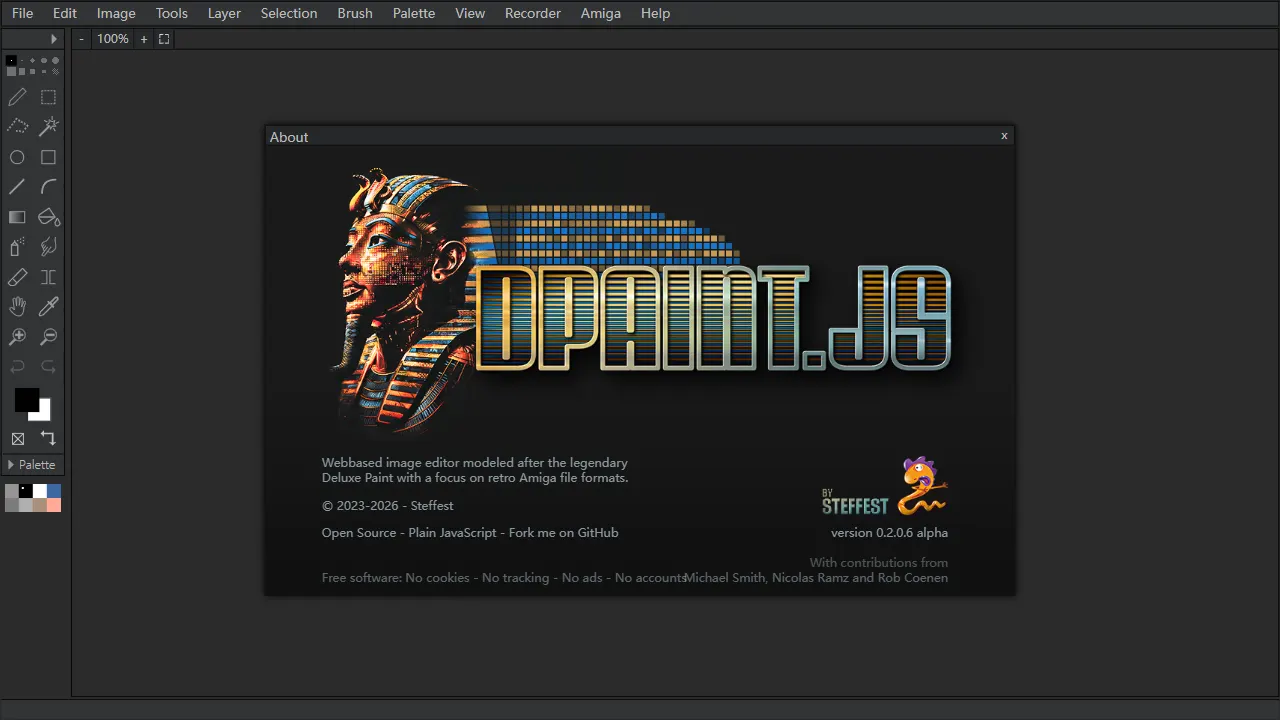Choose the text cursor tool

[x=48, y=277]
